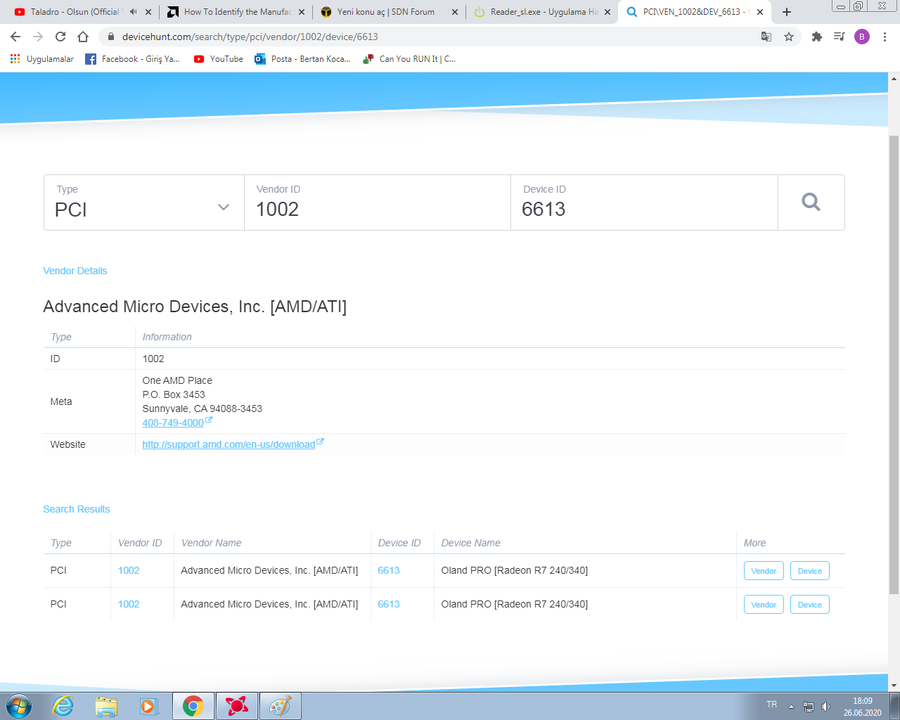The image size is (900, 720).
Task: Mute the Taladro tab audio icon
Action: 133,11
